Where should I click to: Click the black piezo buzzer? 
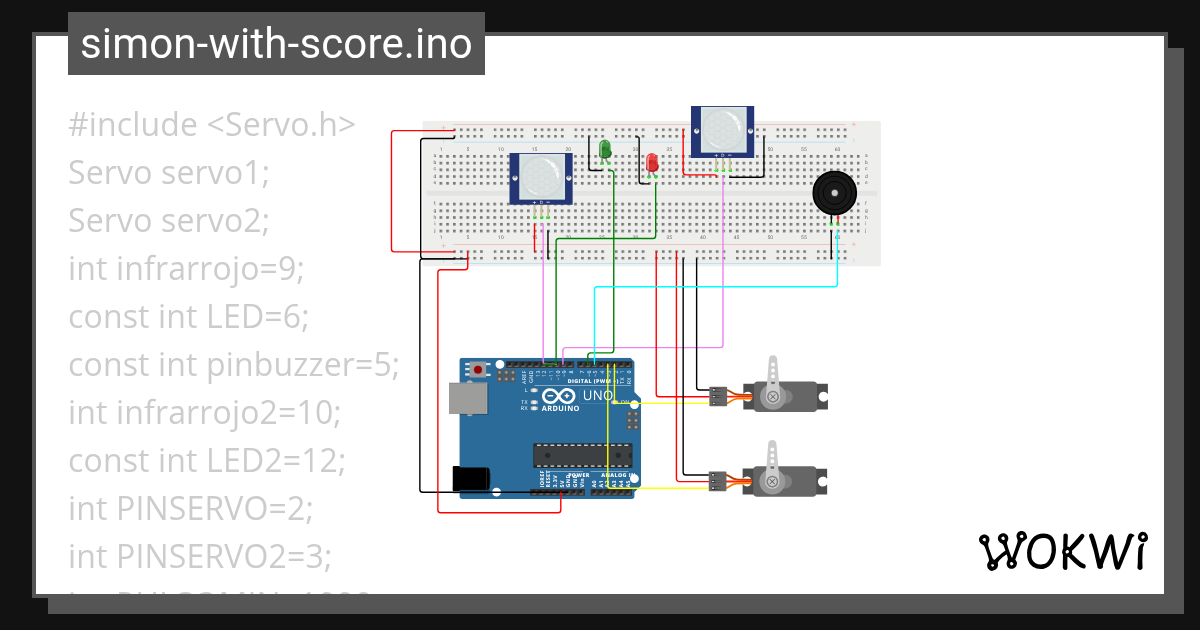[x=833, y=193]
